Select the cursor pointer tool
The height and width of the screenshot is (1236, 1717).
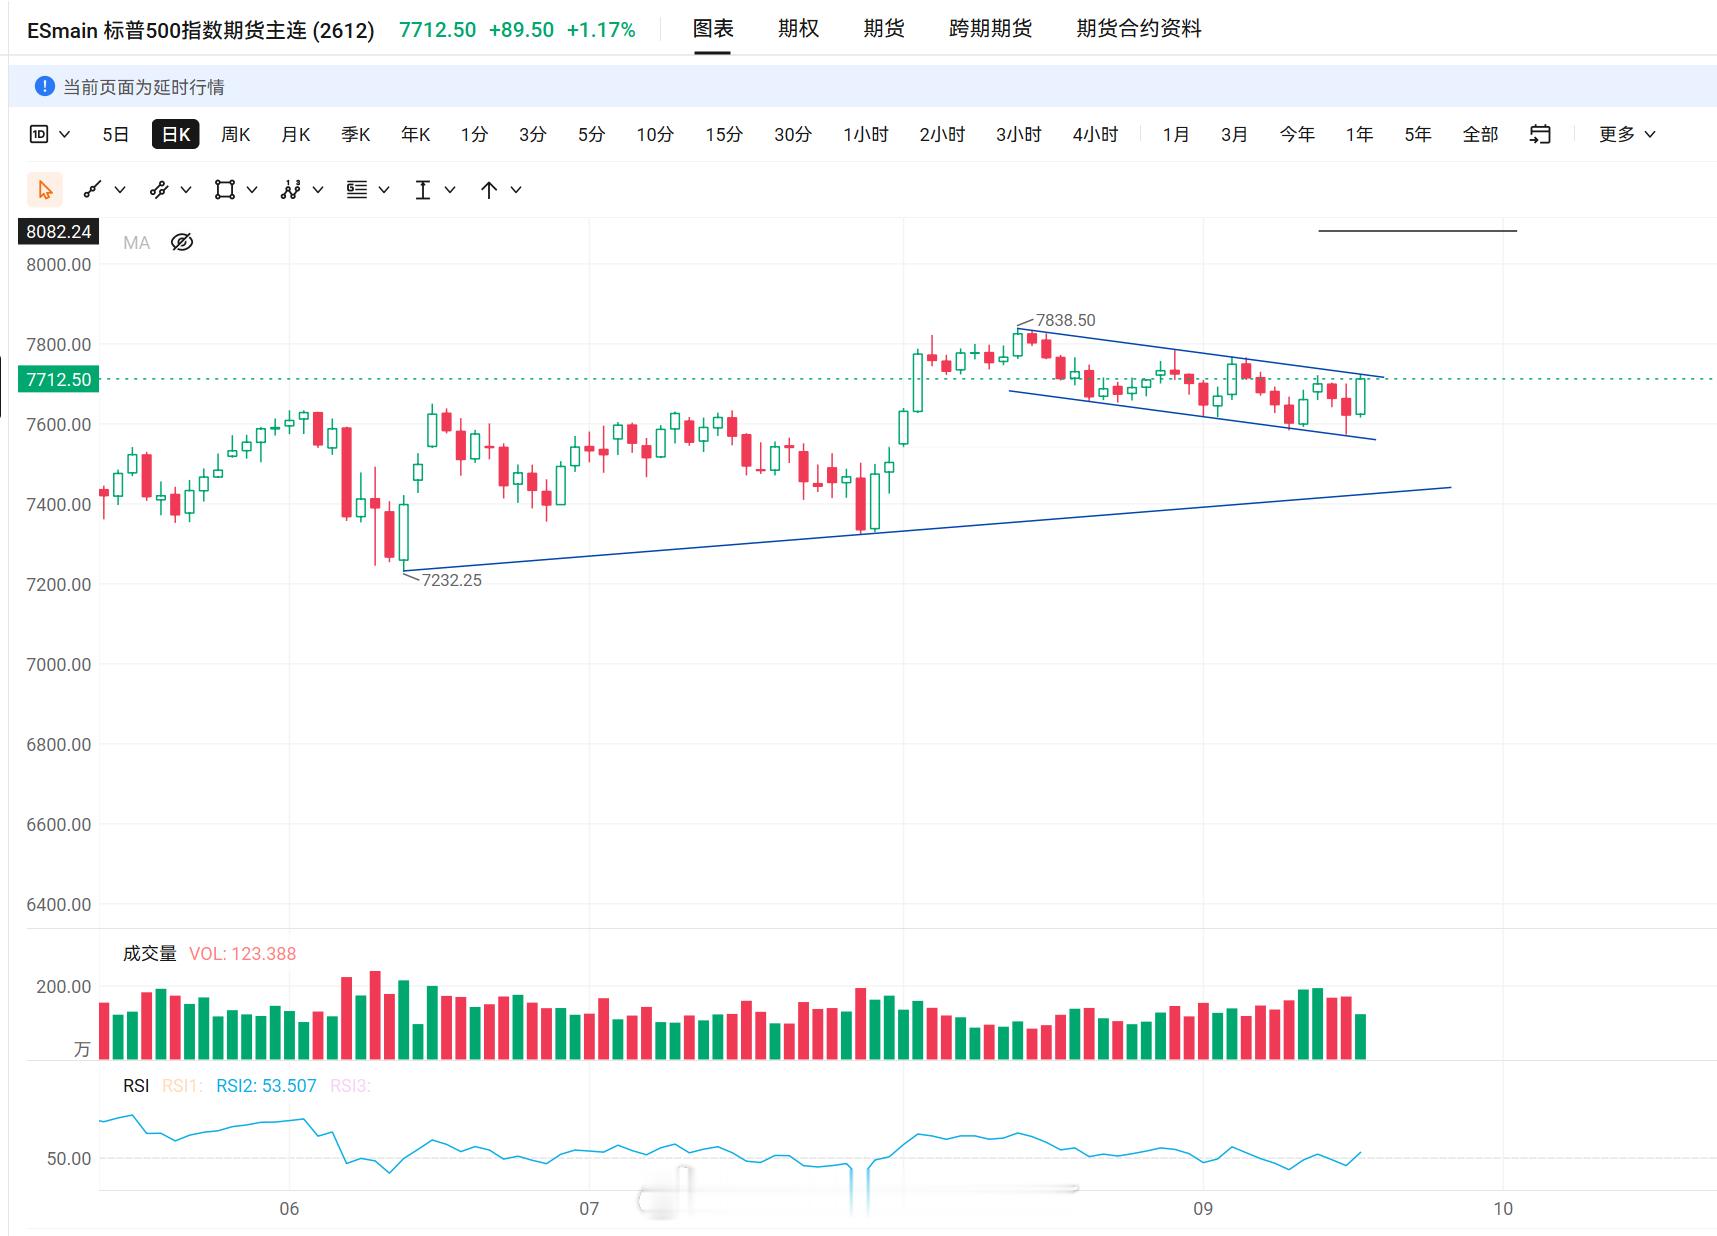(45, 190)
